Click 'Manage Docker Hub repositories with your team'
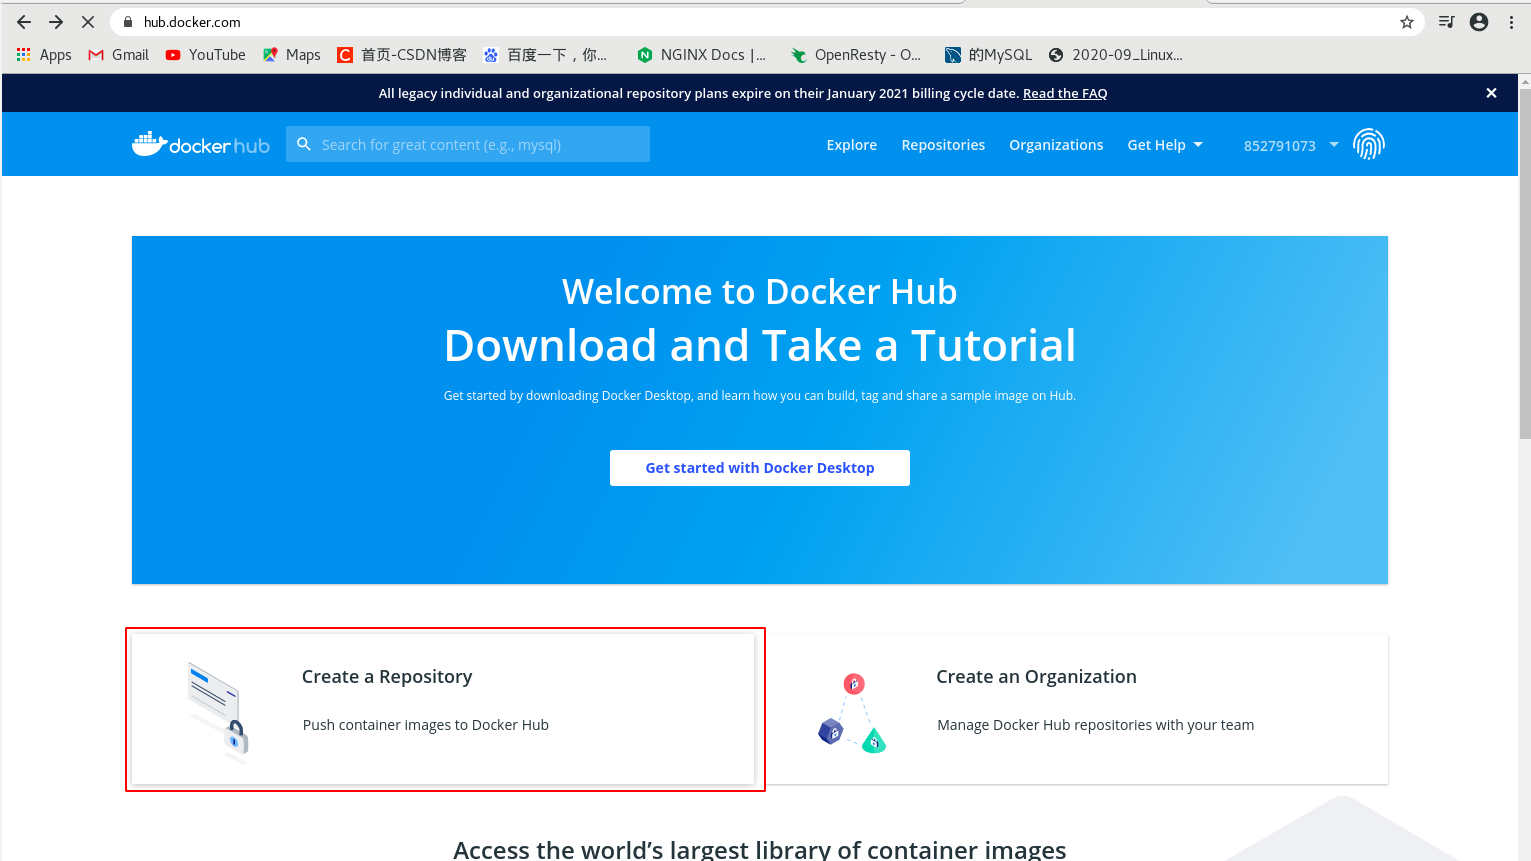This screenshot has width=1531, height=861. click(1095, 725)
